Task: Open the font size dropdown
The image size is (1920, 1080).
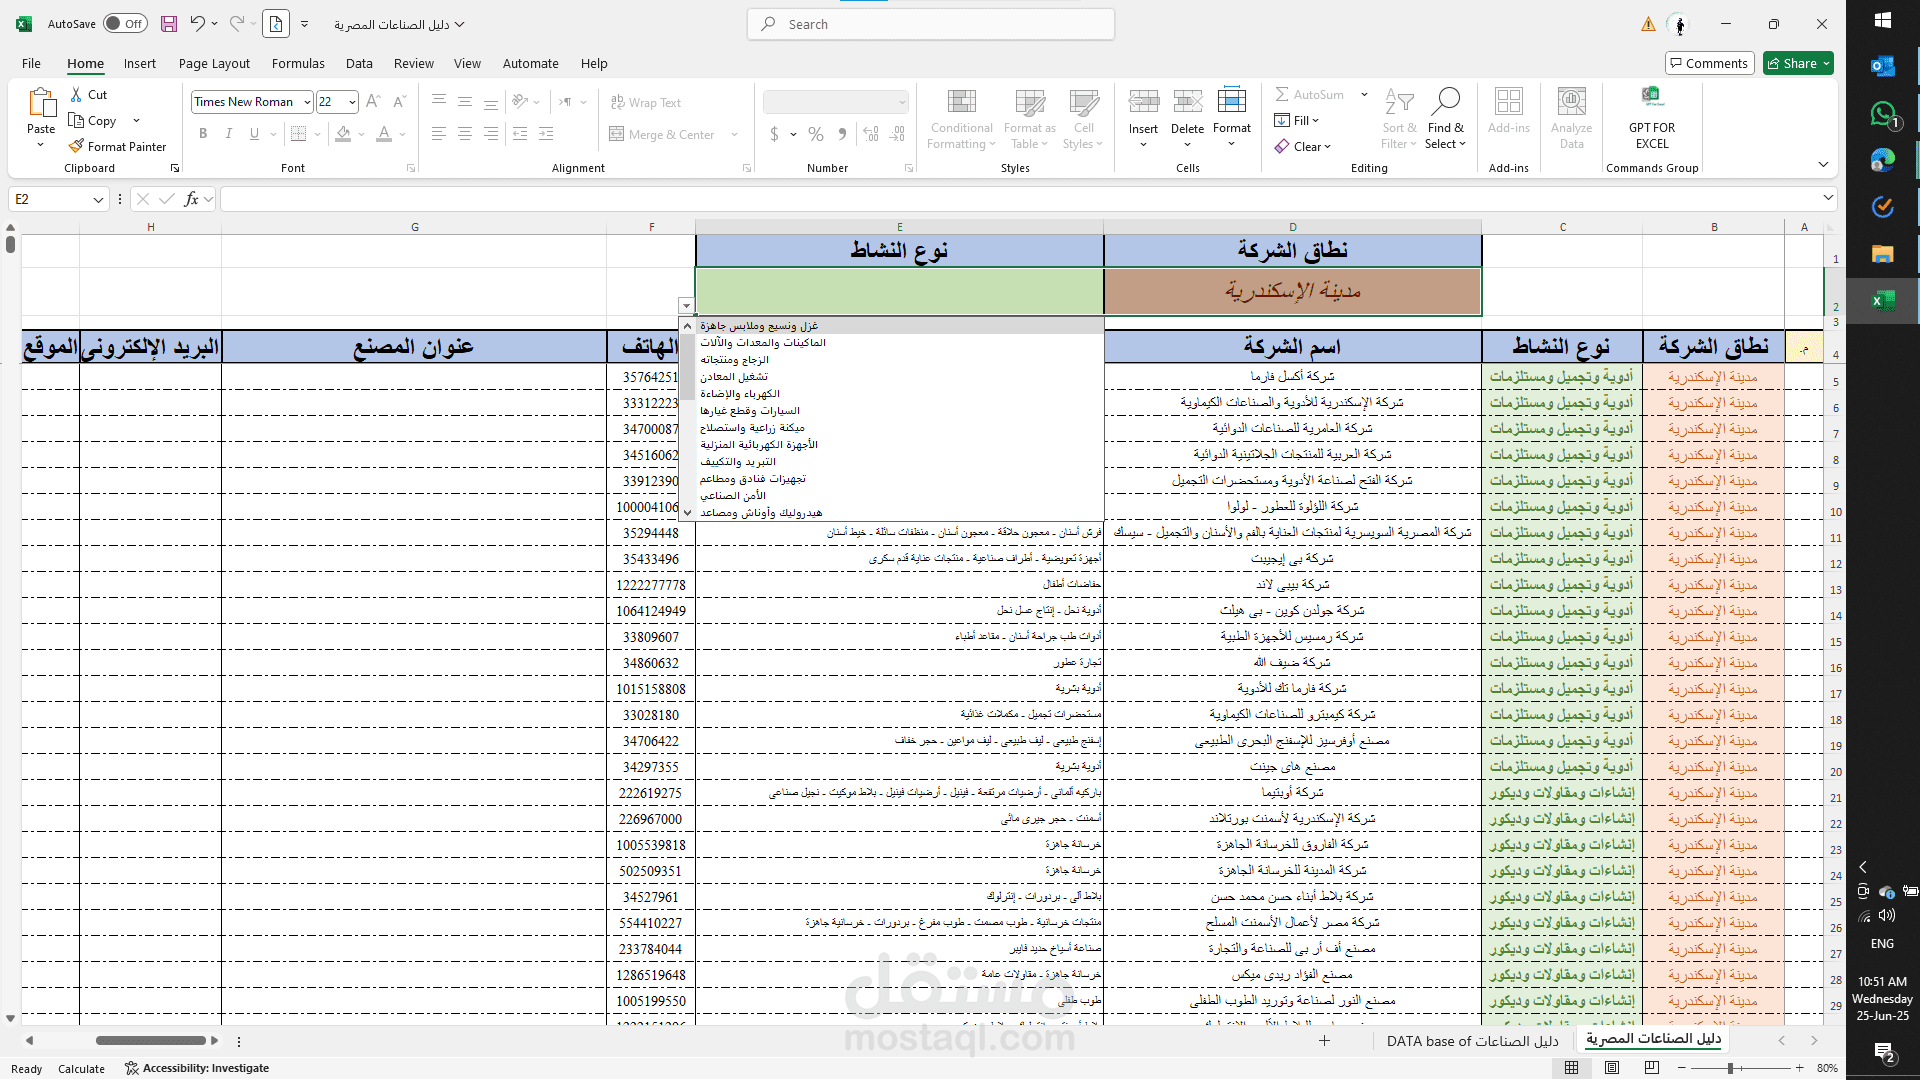Action: coord(352,102)
